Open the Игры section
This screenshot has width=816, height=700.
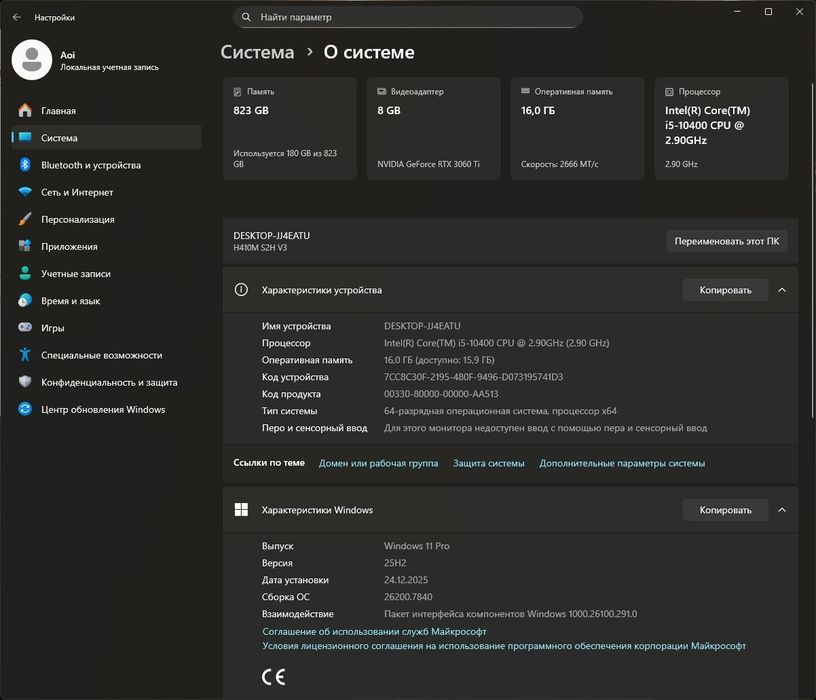52,328
